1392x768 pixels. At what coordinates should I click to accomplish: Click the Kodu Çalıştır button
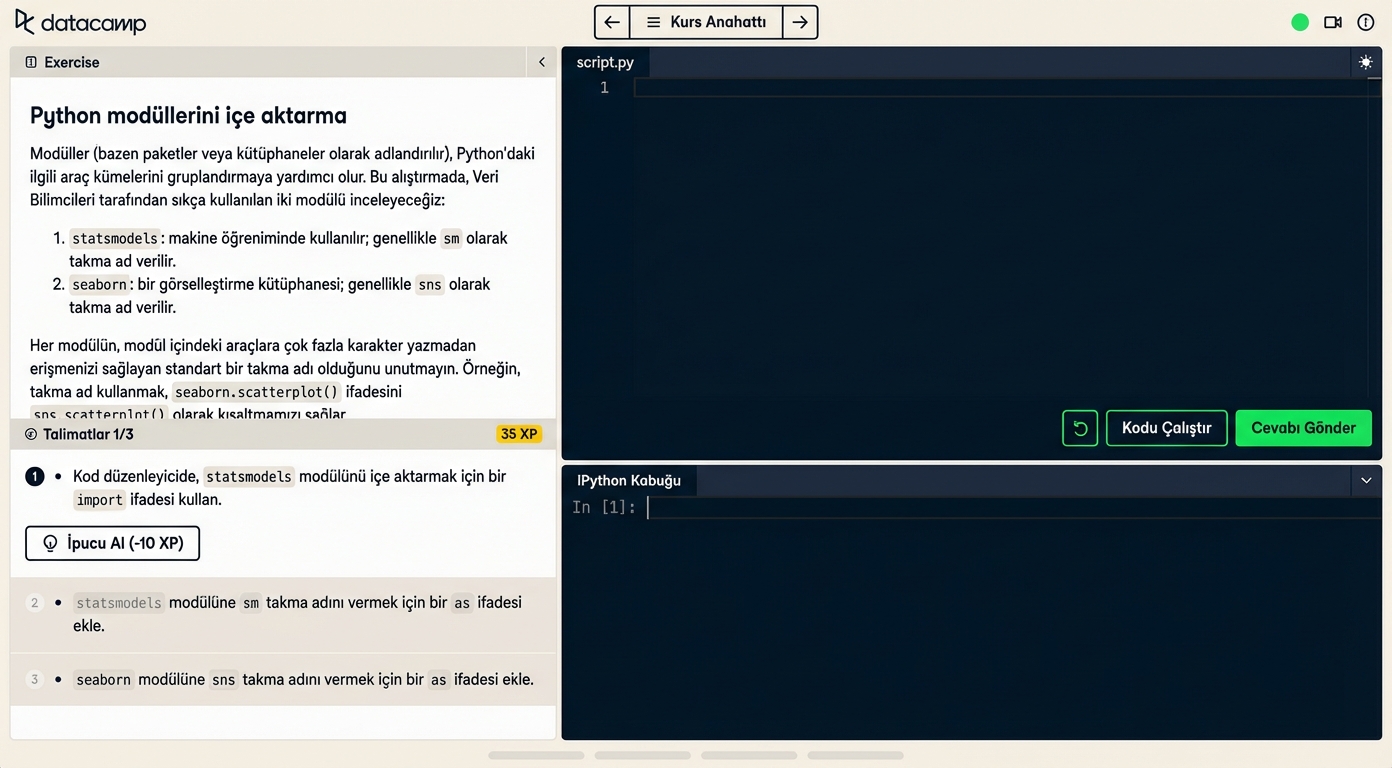click(1166, 428)
